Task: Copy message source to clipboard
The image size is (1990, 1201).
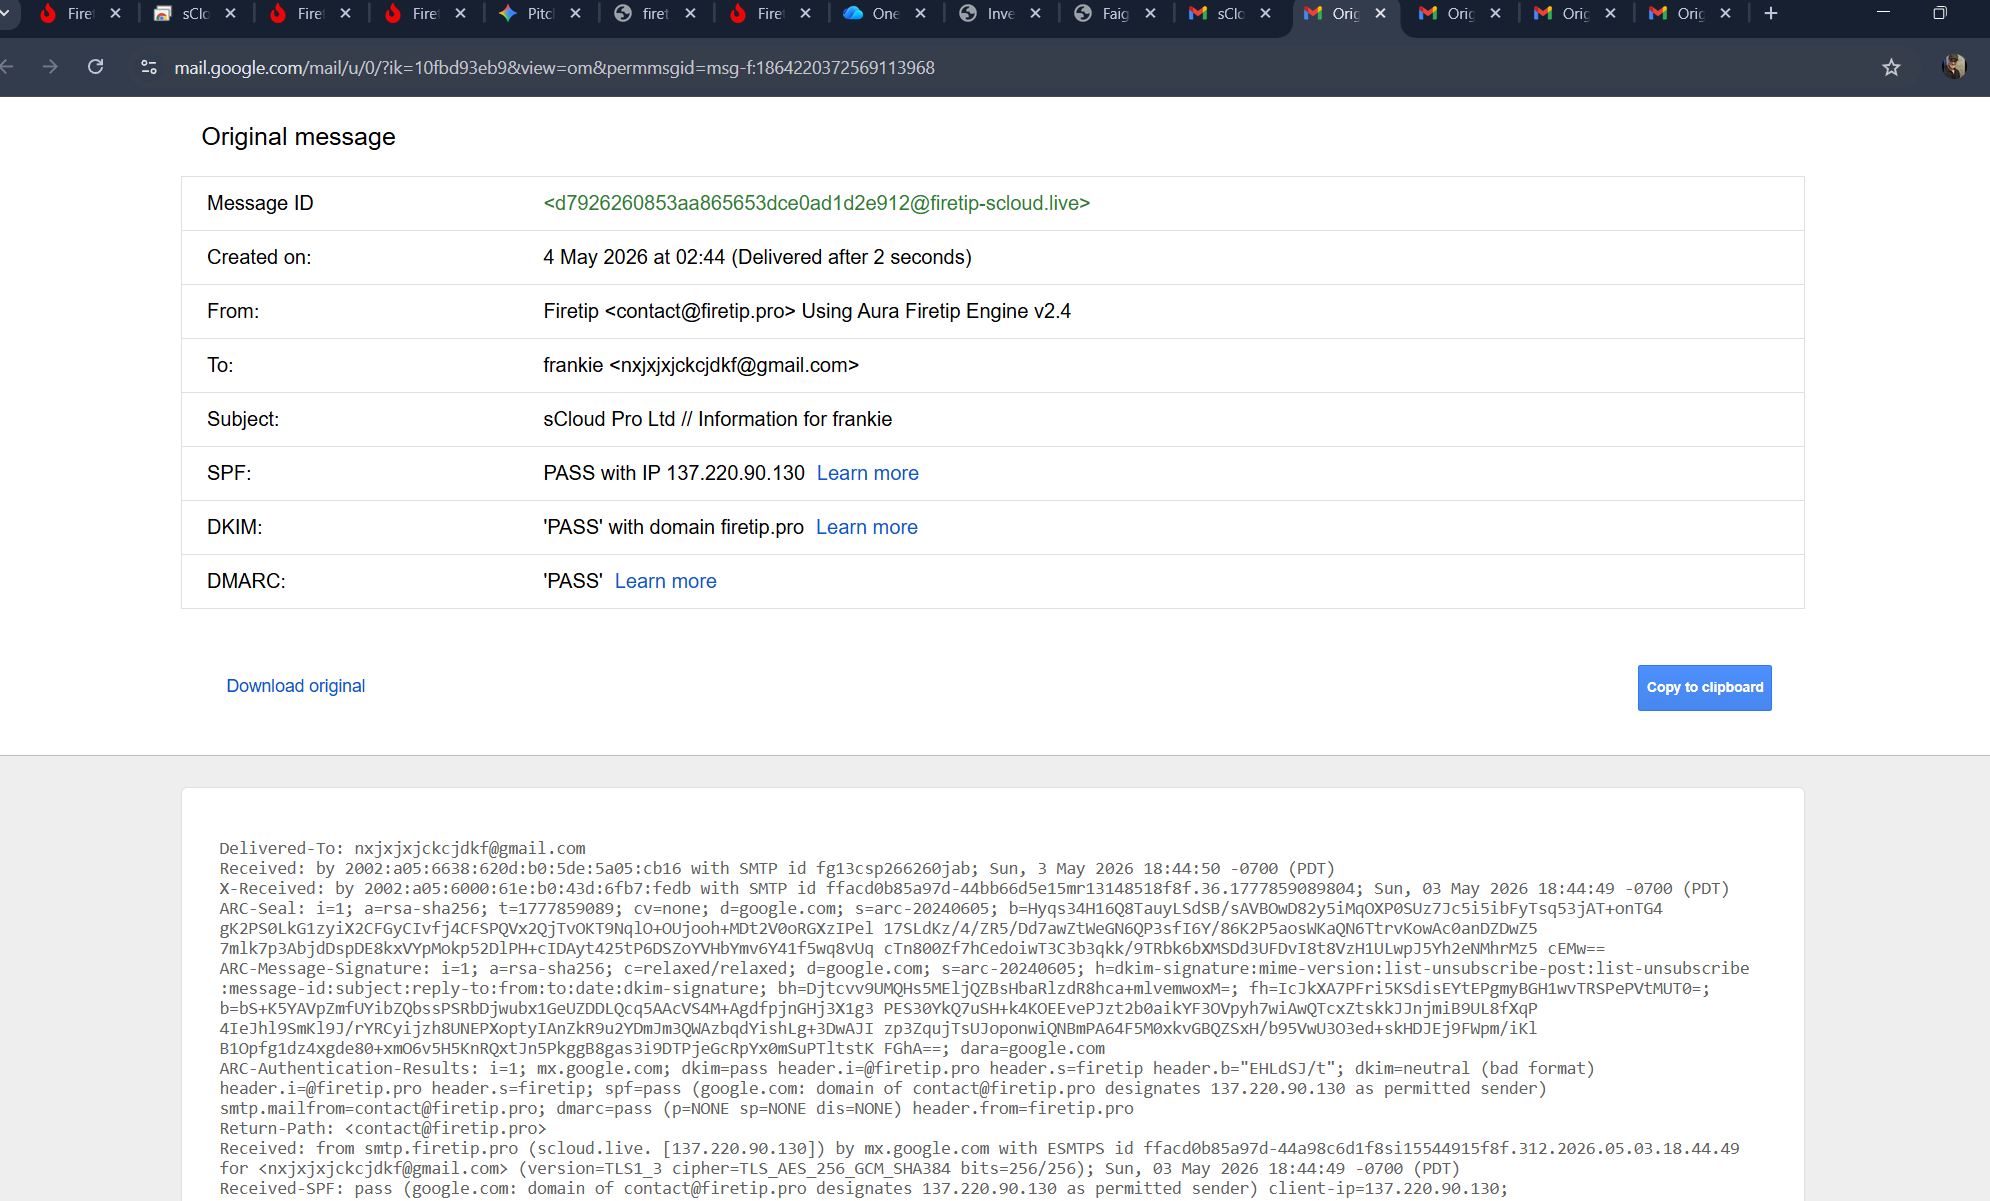Action: click(x=1704, y=688)
